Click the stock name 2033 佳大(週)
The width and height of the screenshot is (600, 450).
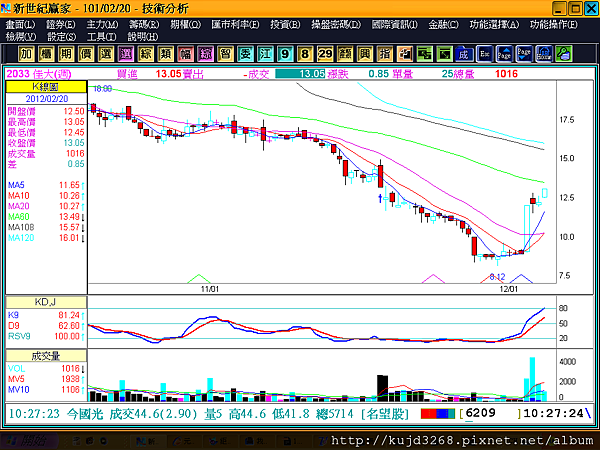pyautogui.click(x=39, y=73)
